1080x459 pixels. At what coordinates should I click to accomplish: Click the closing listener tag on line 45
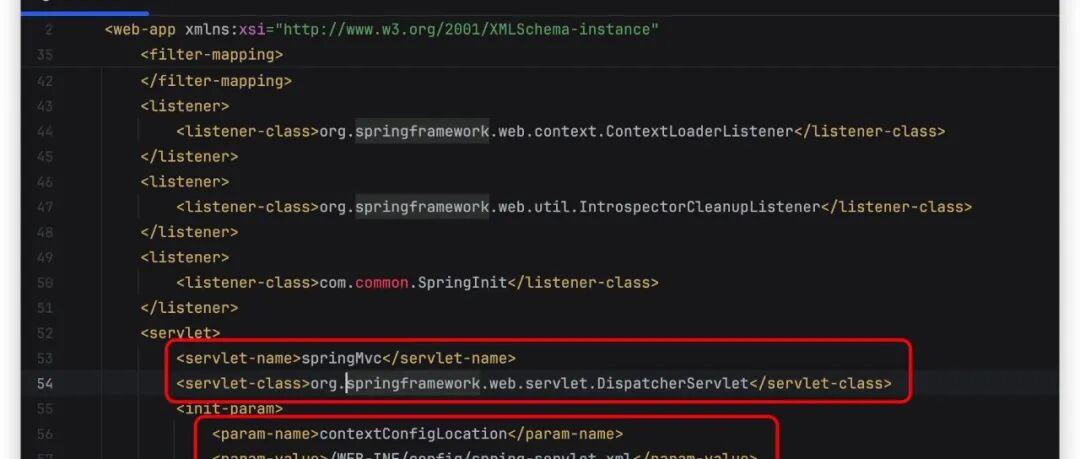[x=189, y=156]
